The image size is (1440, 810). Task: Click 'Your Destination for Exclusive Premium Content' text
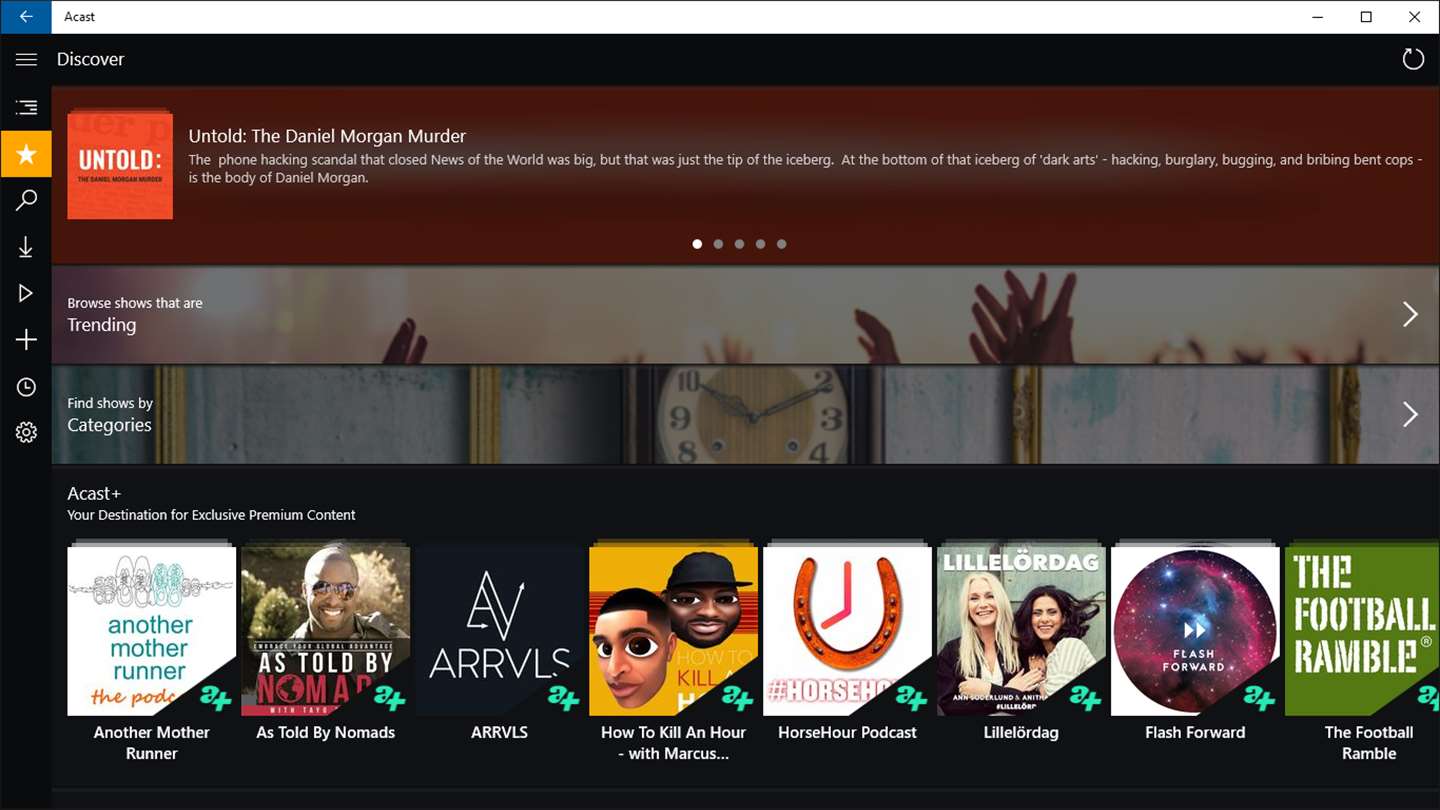click(x=211, y=515)
